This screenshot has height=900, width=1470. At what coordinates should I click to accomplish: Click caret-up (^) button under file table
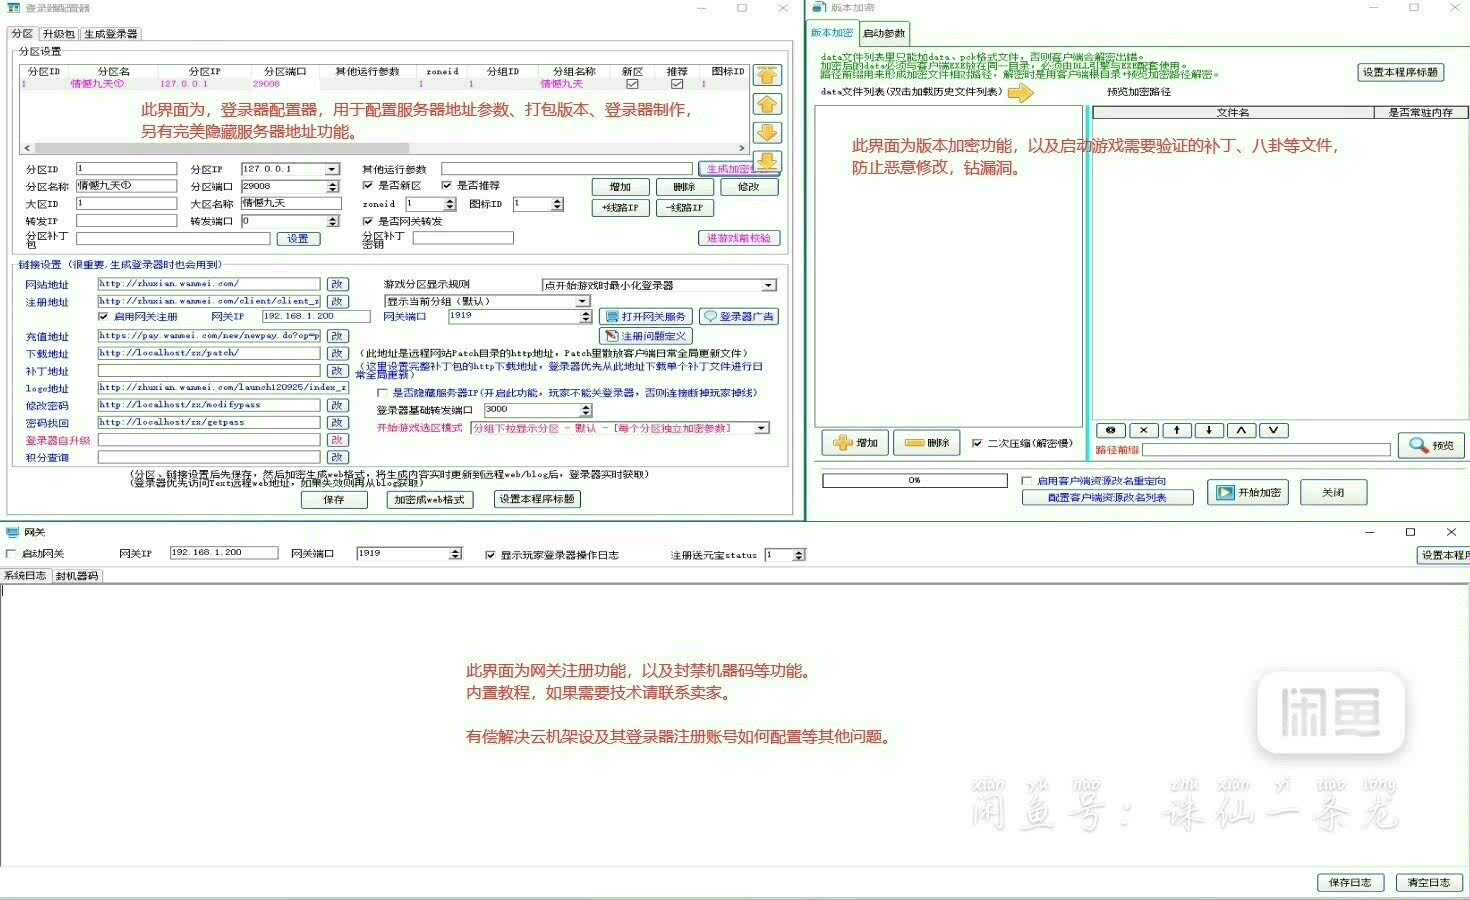[x=1241, y=430]
